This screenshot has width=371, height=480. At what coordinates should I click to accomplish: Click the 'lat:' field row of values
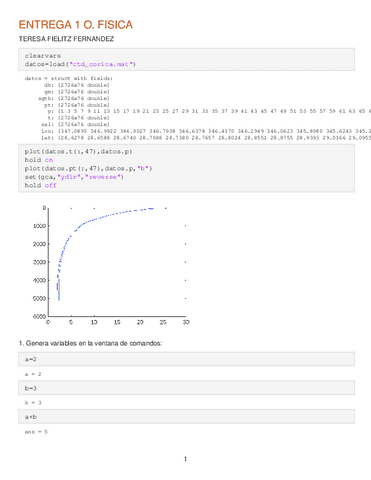coord(206,137)
